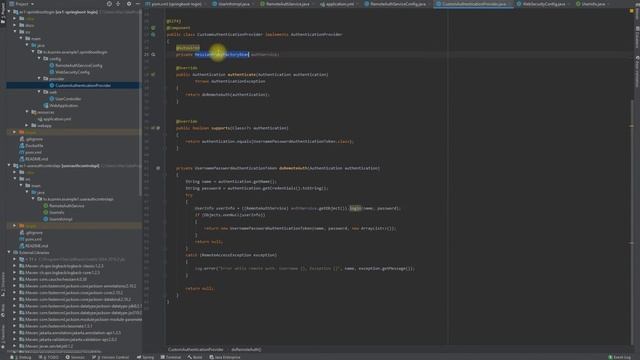Click yellow inspection indicator at editor top-right
This screenshot has width=640, height=360.
tap(631, 11)
